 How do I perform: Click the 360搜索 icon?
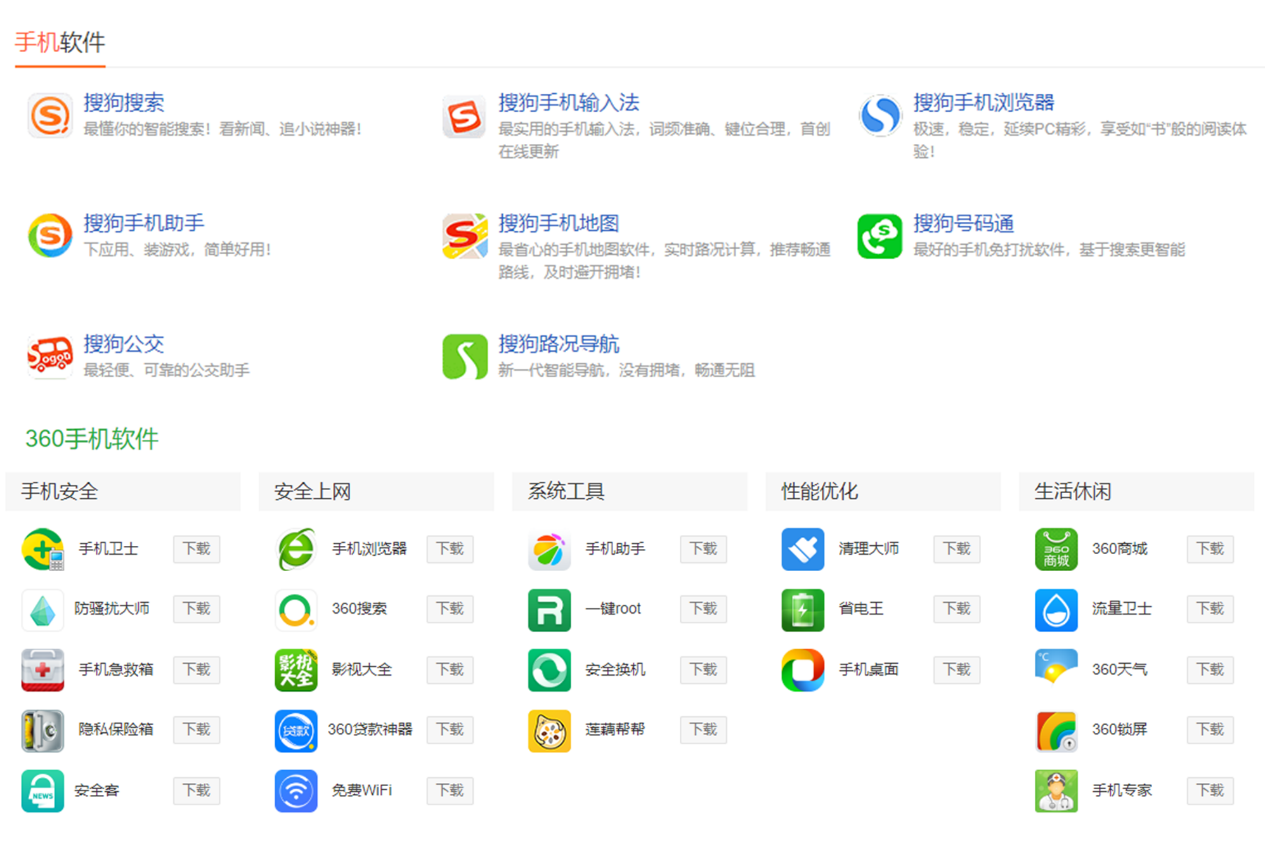click(296, 609)
